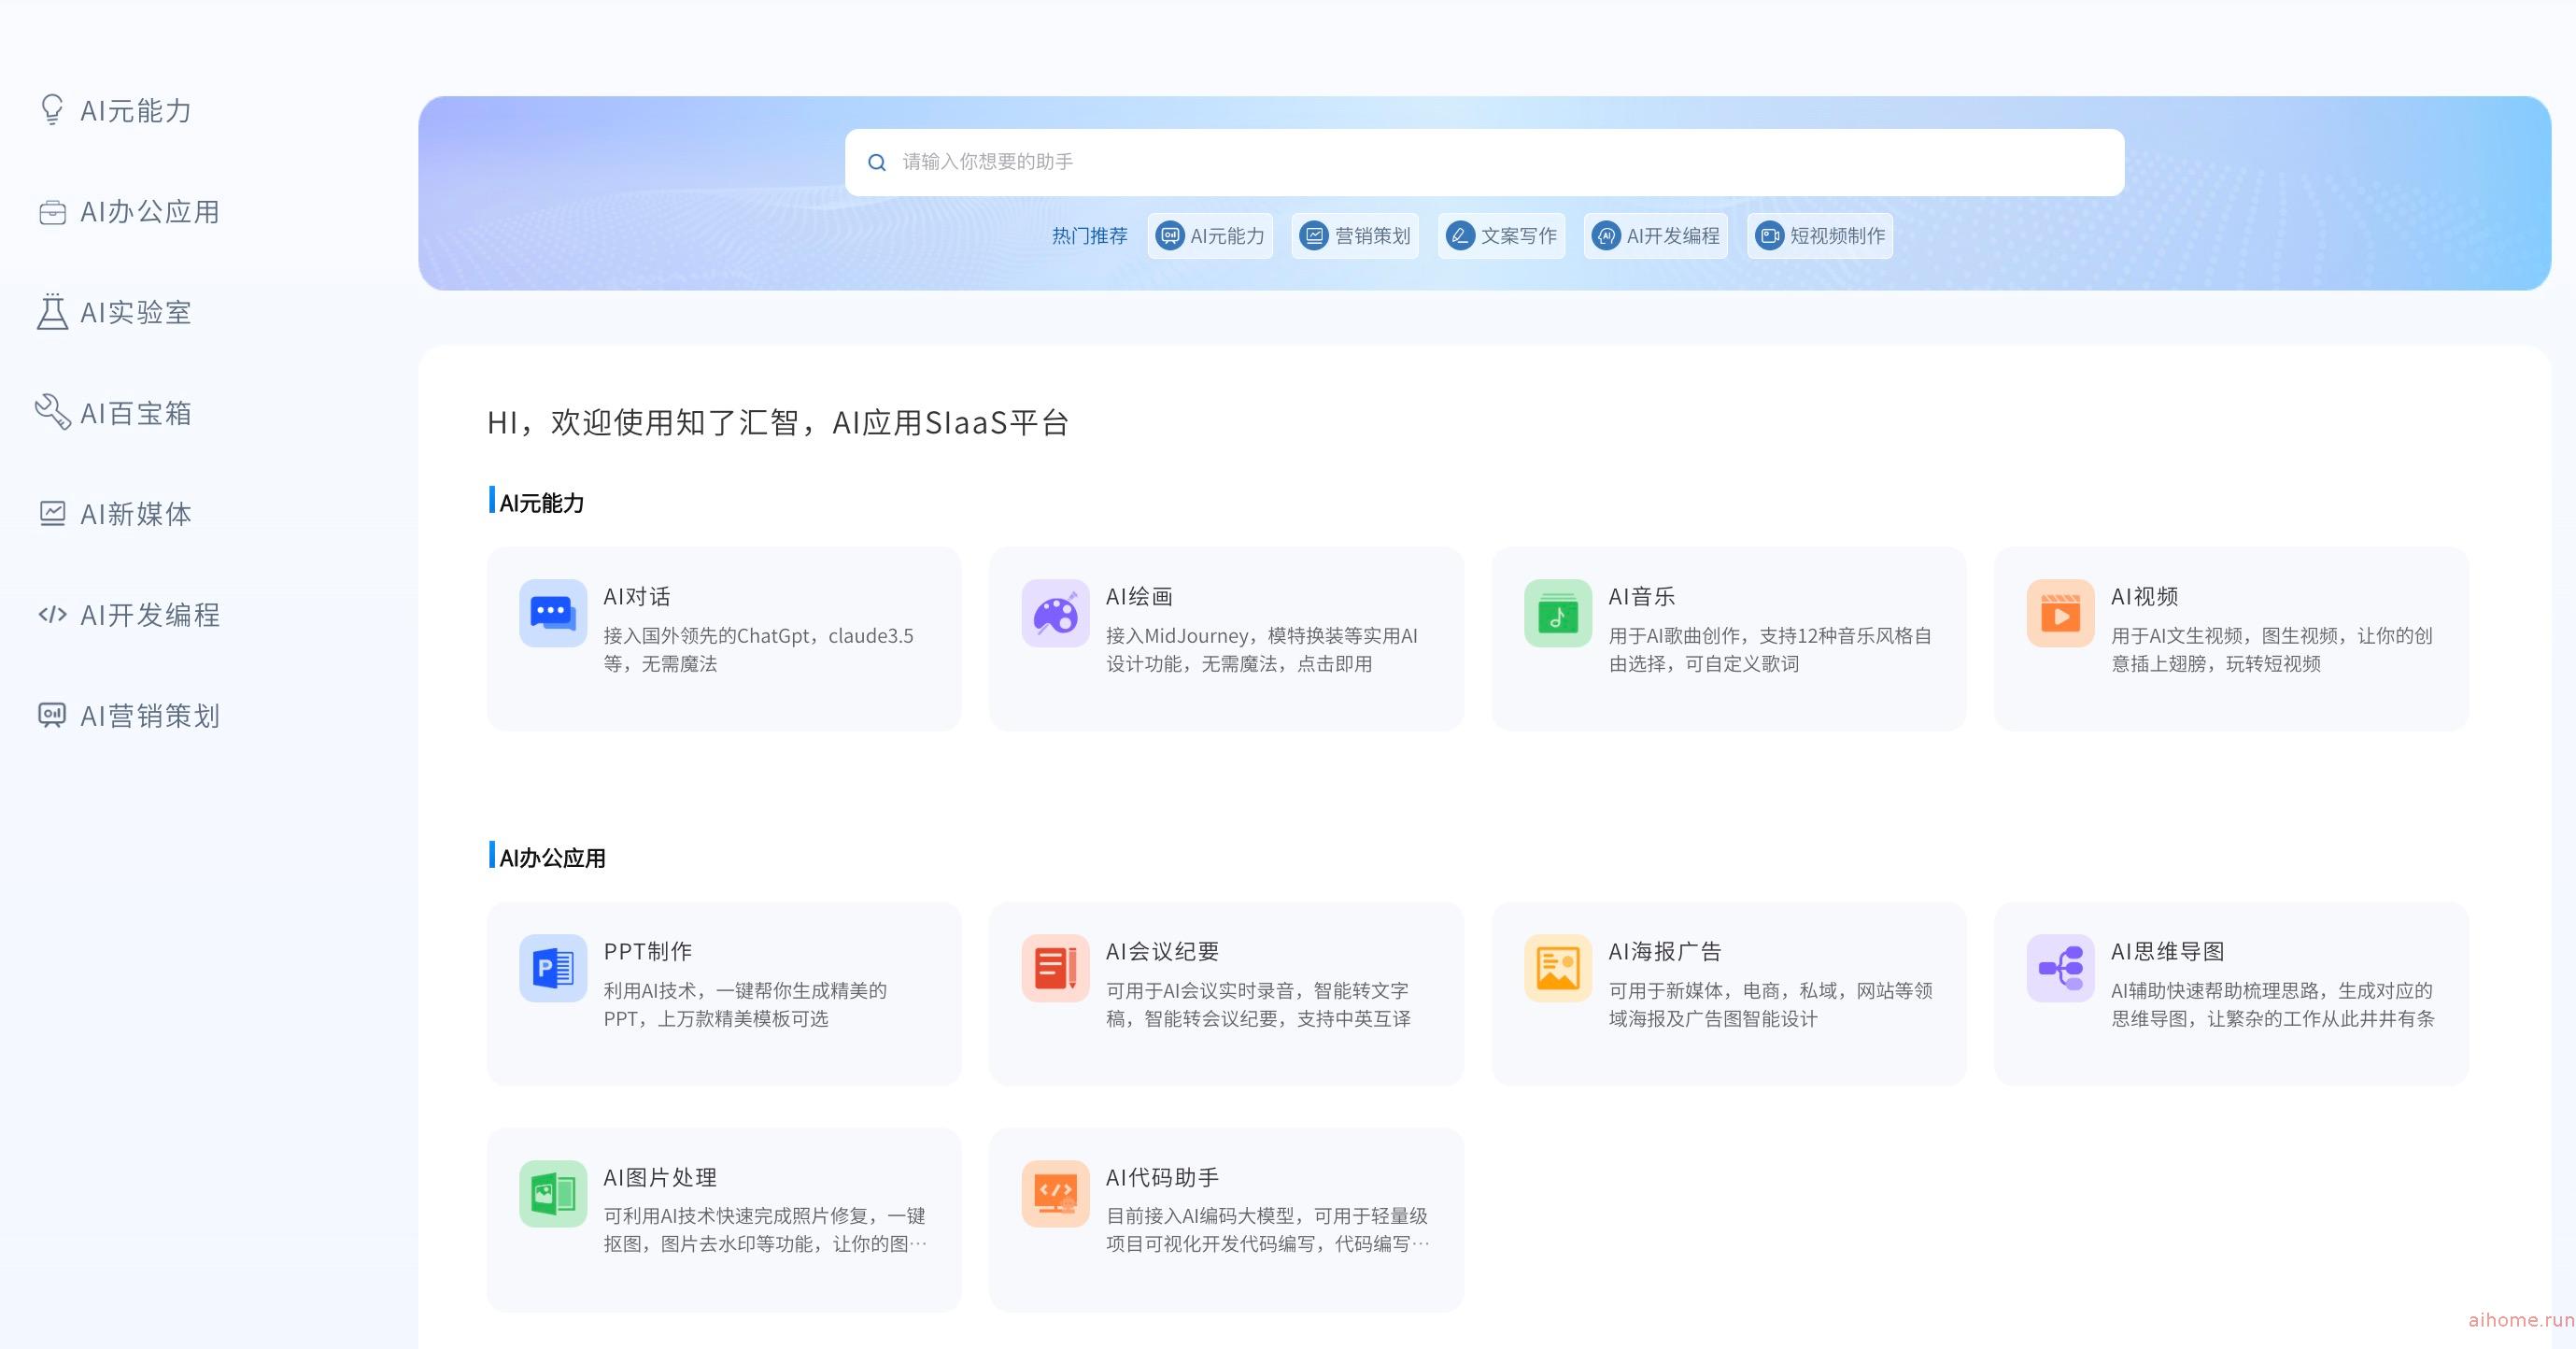Image resolution: width=2576 pixels, height=1349 pixels.
Task: Open the AI百宝箱 sidebar section
Action: tap(136, 413)
